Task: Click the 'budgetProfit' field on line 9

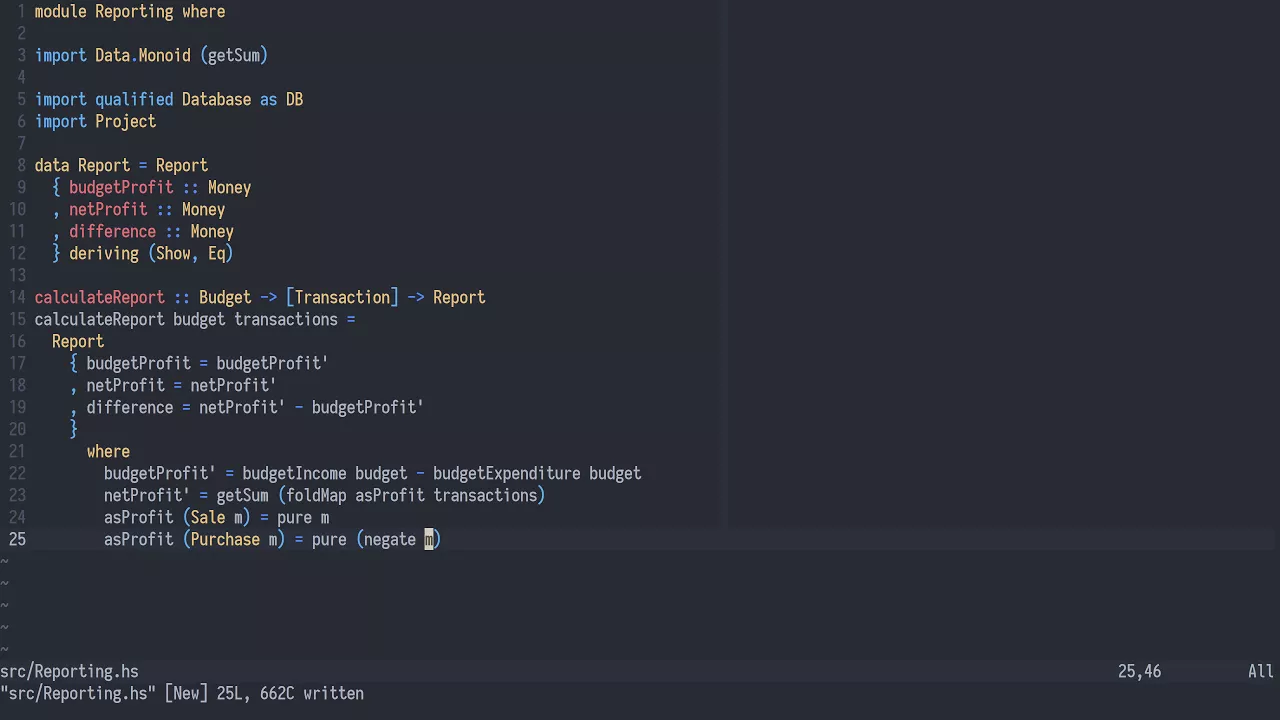Action: click(121, 188)
